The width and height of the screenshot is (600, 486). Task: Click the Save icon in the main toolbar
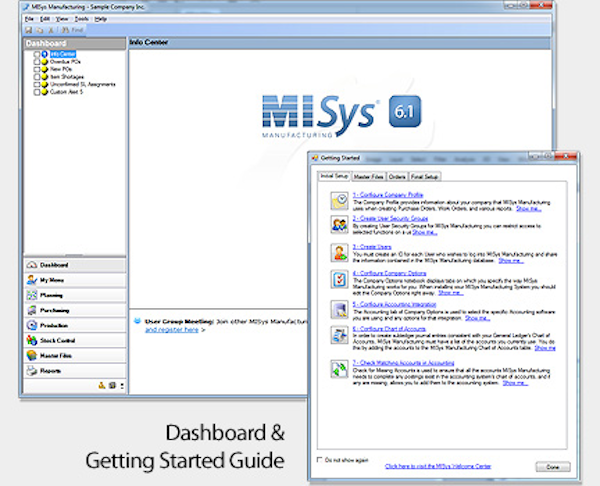pos(29,30)
